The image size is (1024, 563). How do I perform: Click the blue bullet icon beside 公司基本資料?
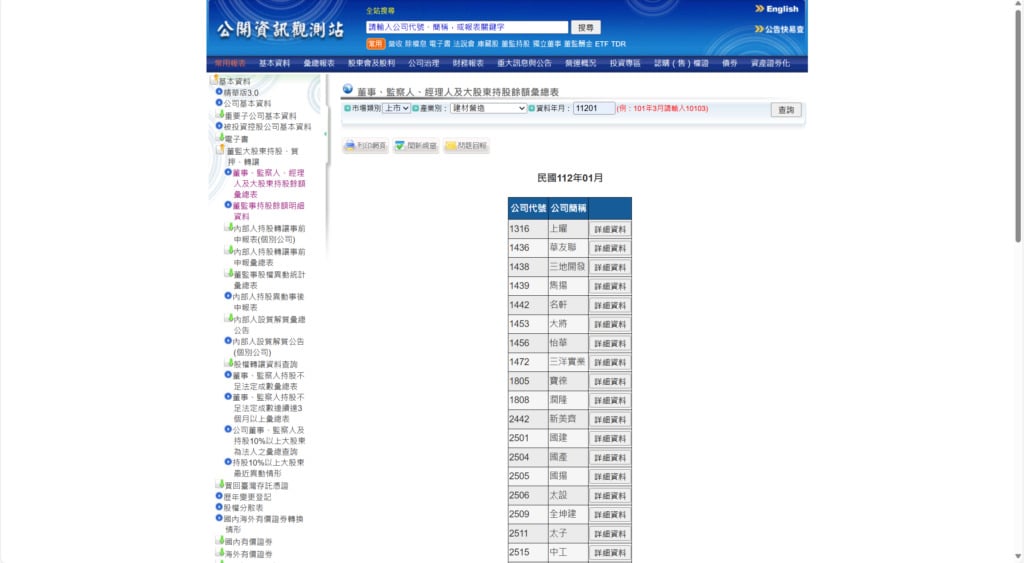click(219, 103)
